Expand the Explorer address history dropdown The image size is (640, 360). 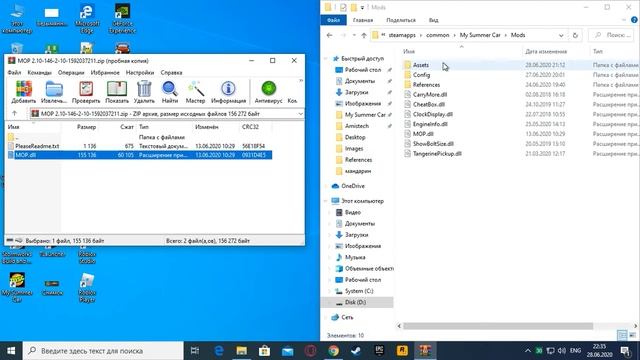pyautogui.click(x=561, y=36)
